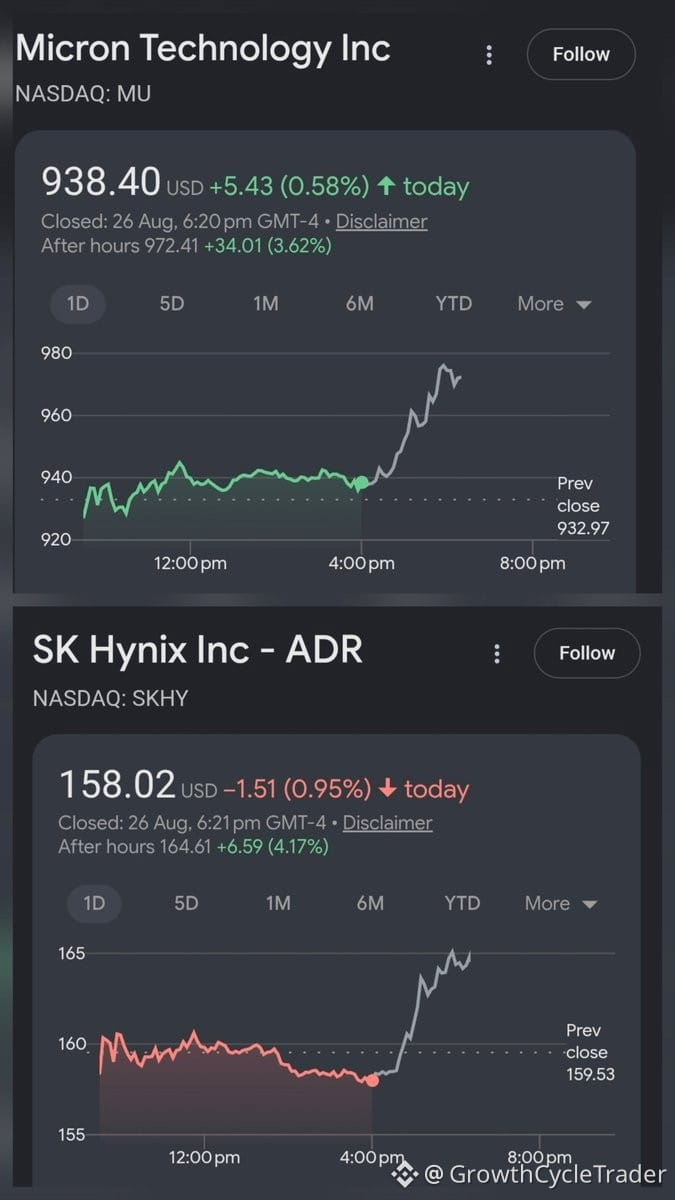This screenshot has height=1200, width=675.
Task: Select the YTD tab on Micron chart
Action: [x=454, y=304]
